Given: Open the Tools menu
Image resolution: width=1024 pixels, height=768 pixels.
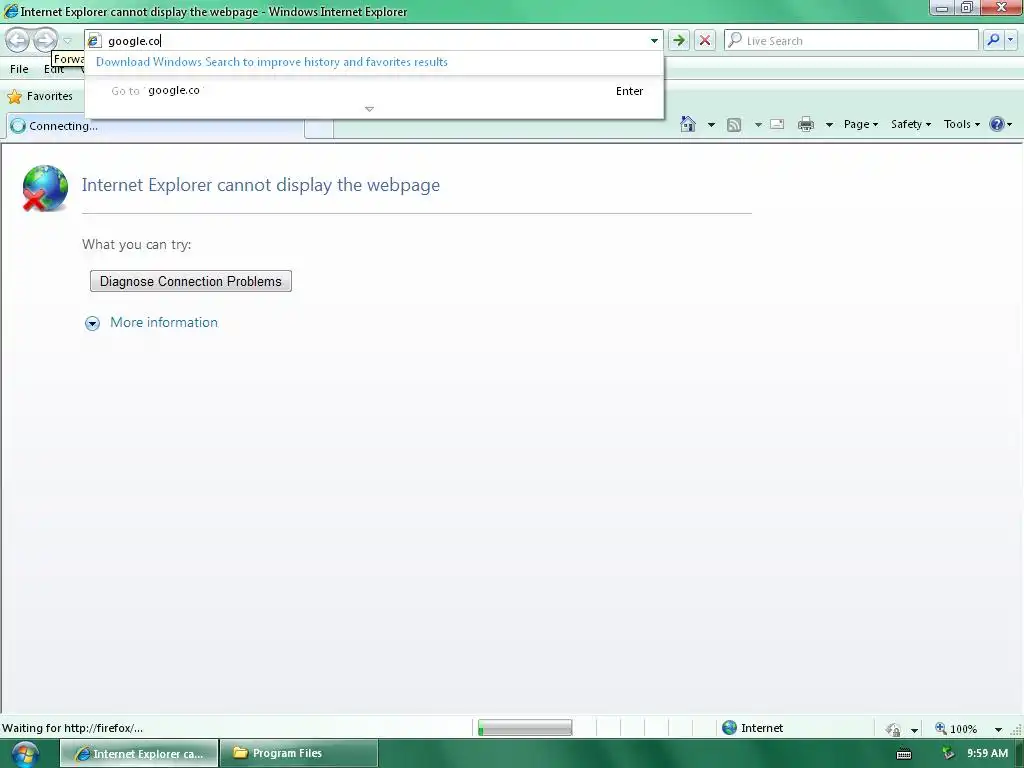Looking at the screenshot, I should 962,124.
